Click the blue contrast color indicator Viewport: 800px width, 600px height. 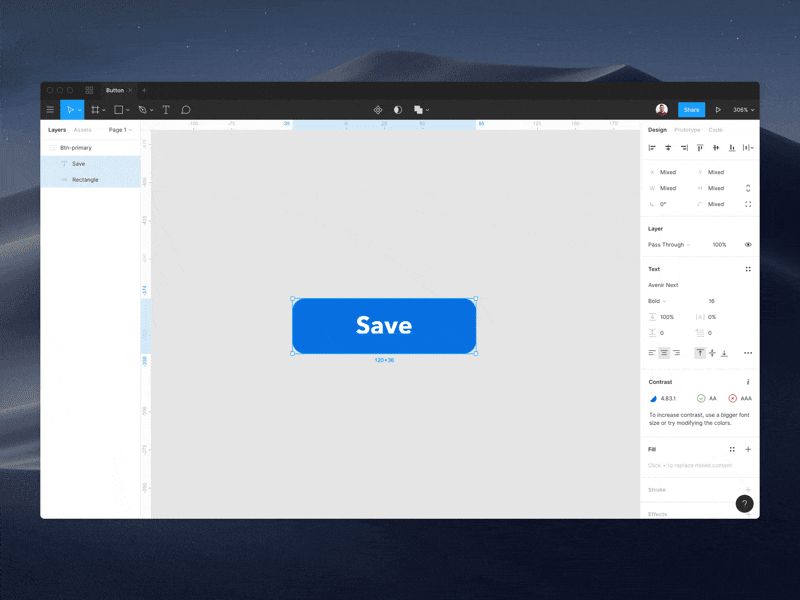[x=653, y=399]
